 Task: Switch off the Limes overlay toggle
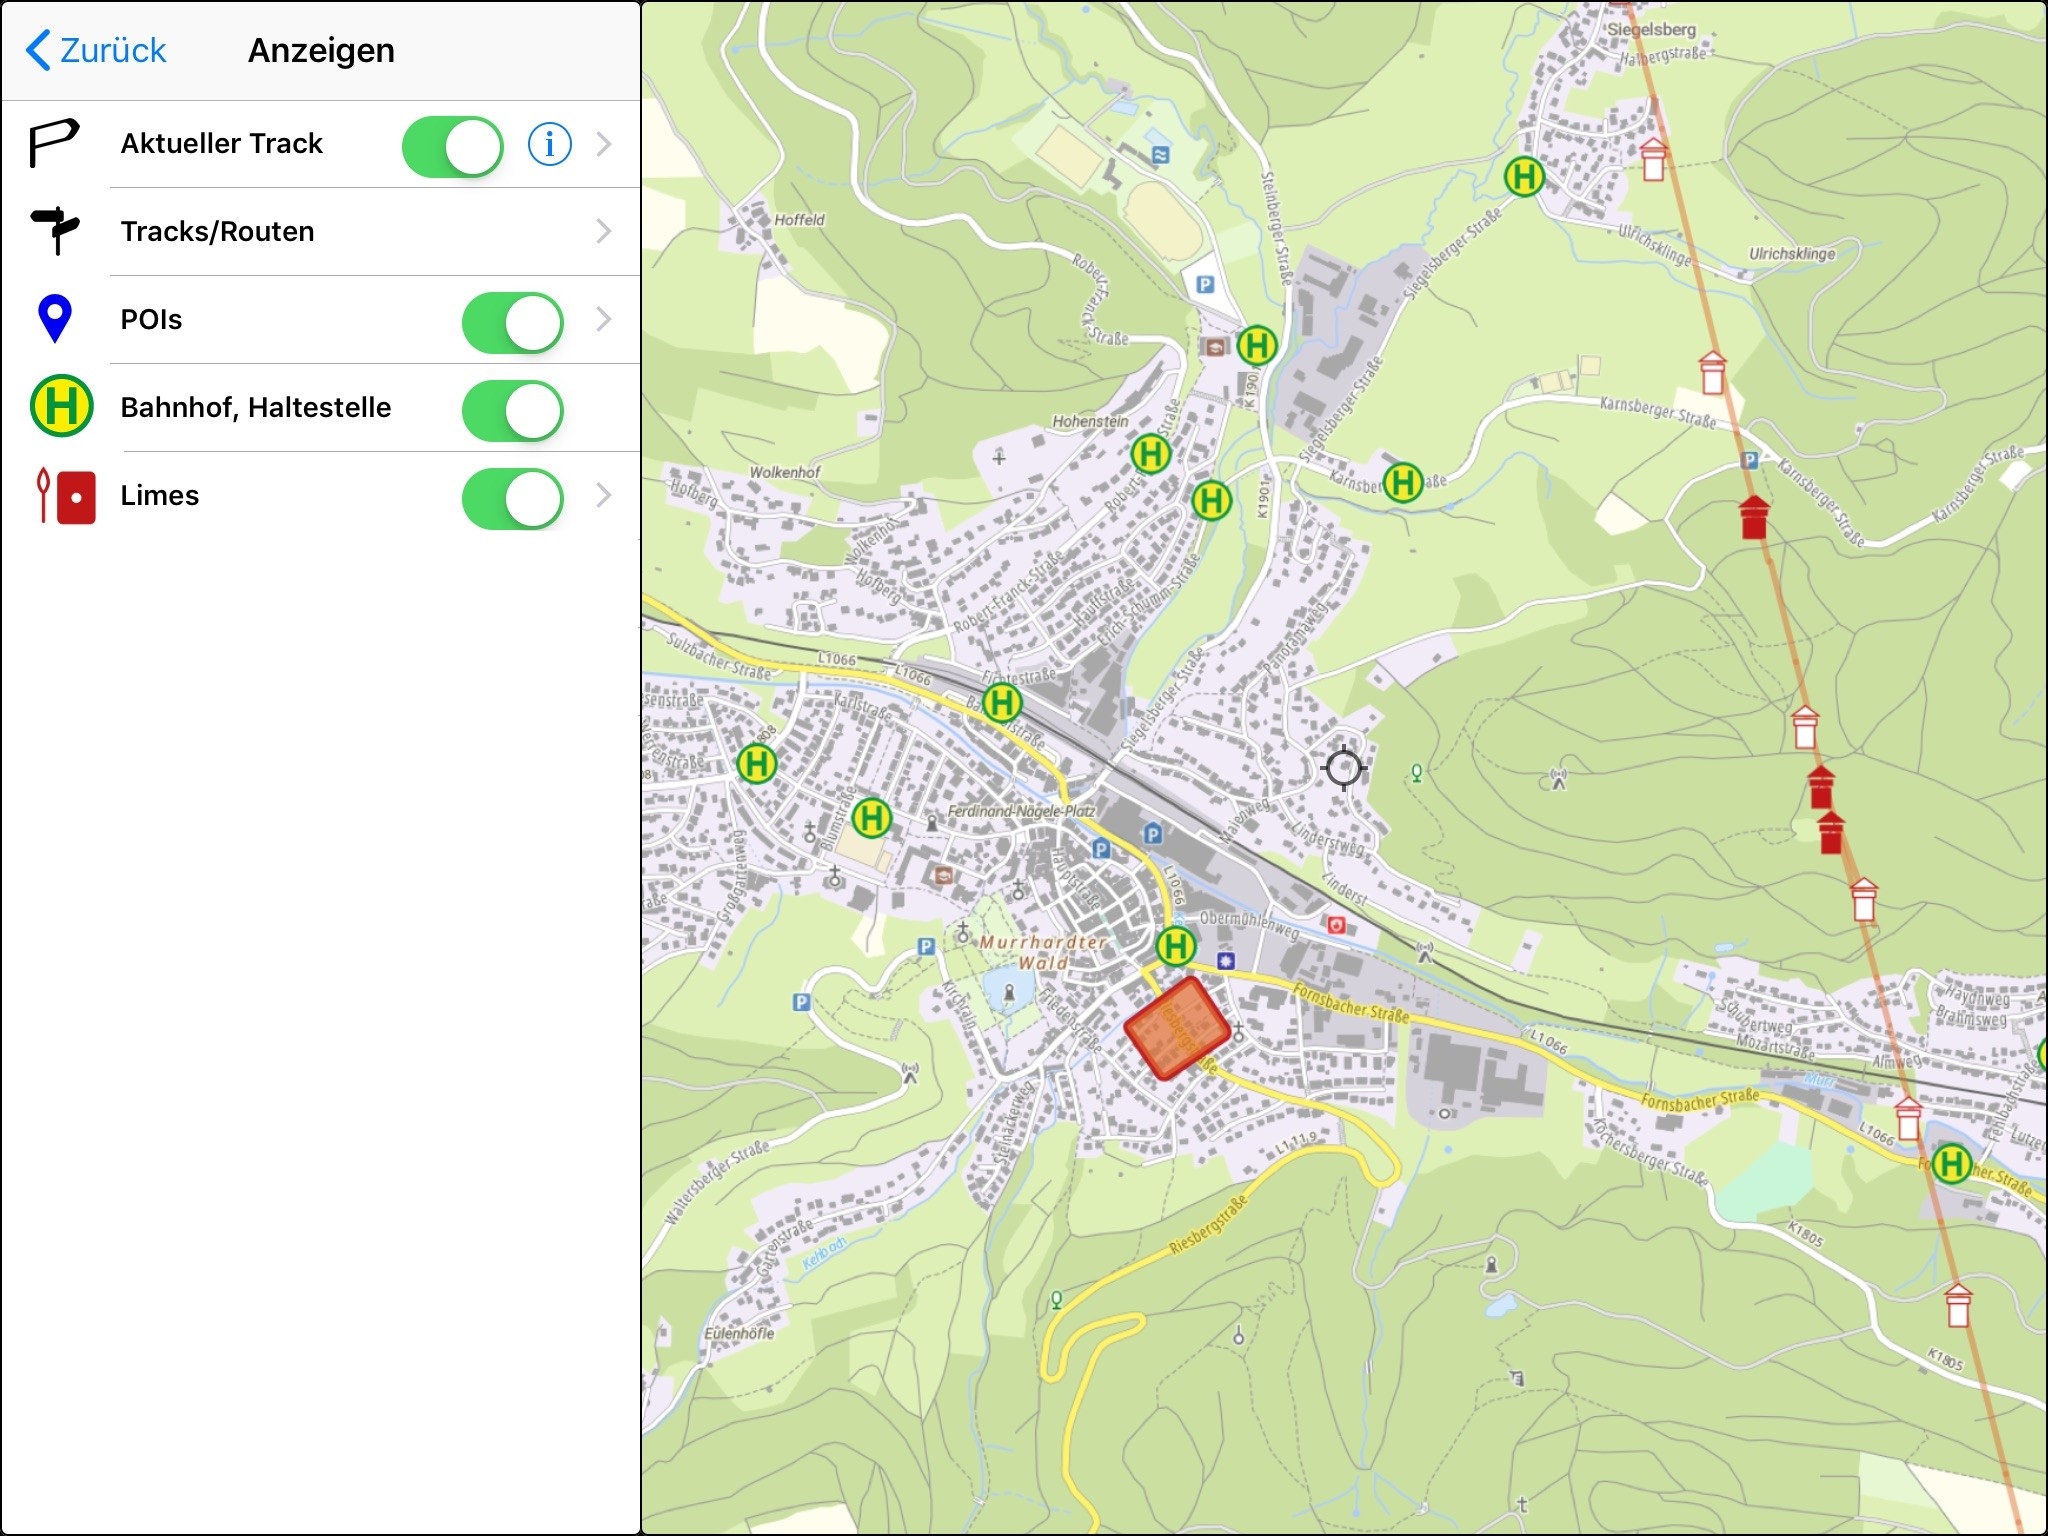[512, 498]
